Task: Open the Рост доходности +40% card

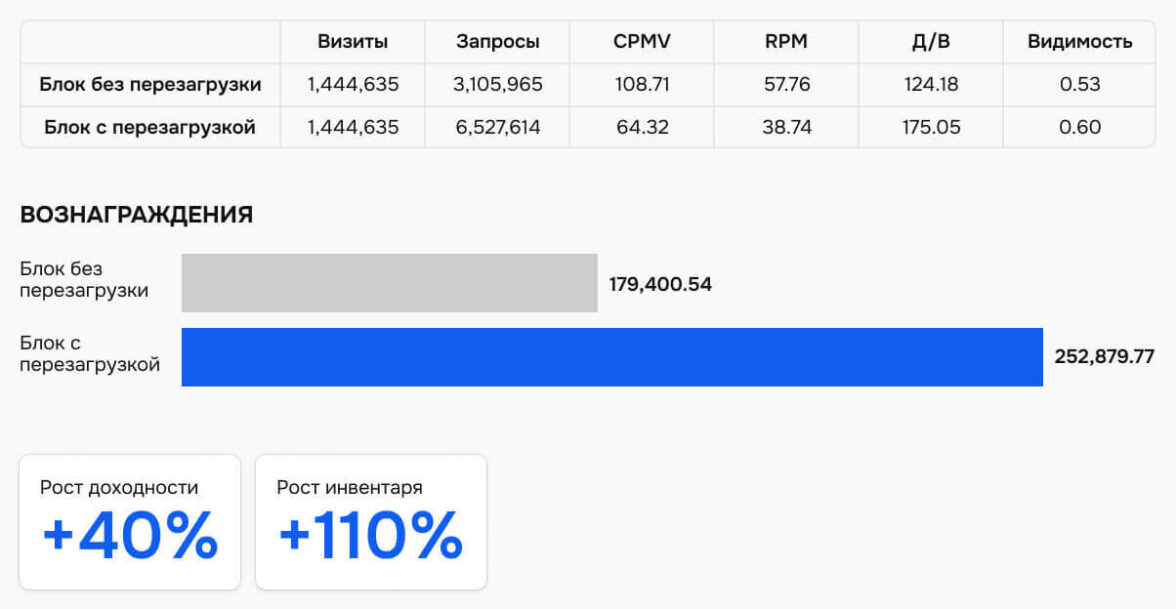Action: pos(130,522)
